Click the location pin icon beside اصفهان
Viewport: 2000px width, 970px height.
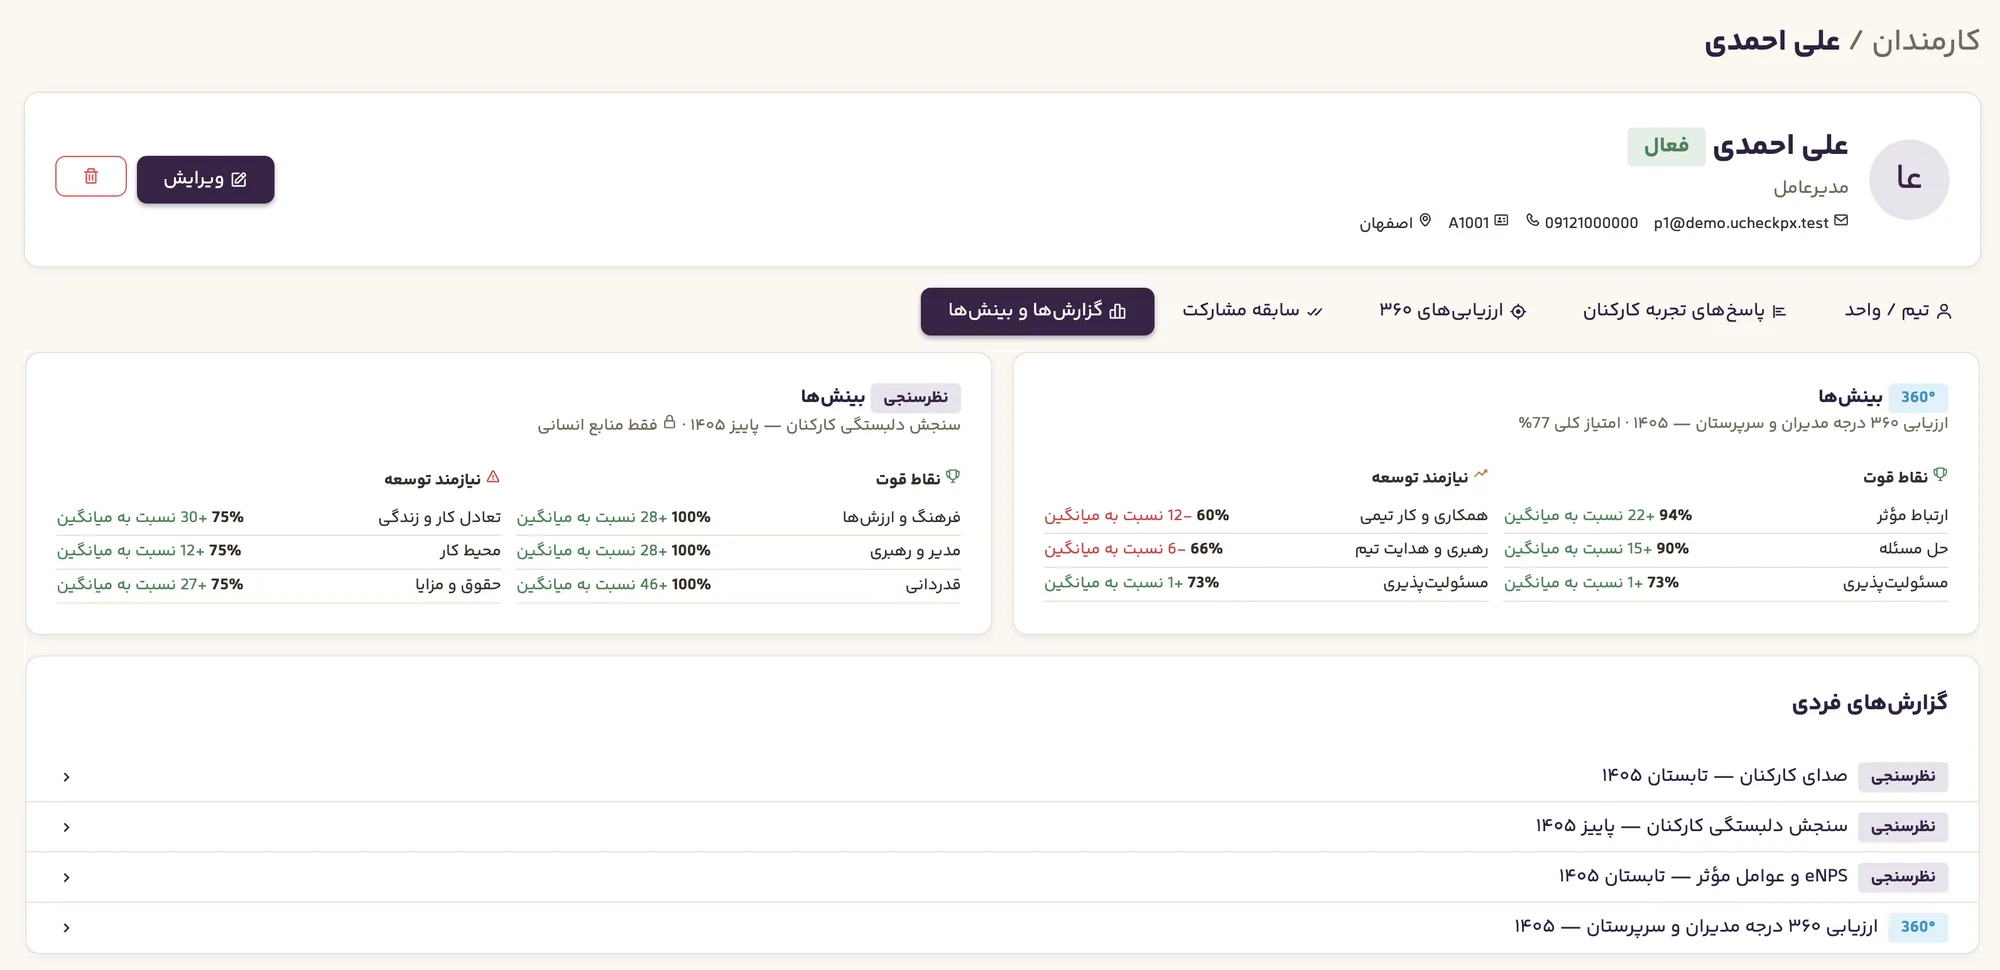[x=1425, y=221]
